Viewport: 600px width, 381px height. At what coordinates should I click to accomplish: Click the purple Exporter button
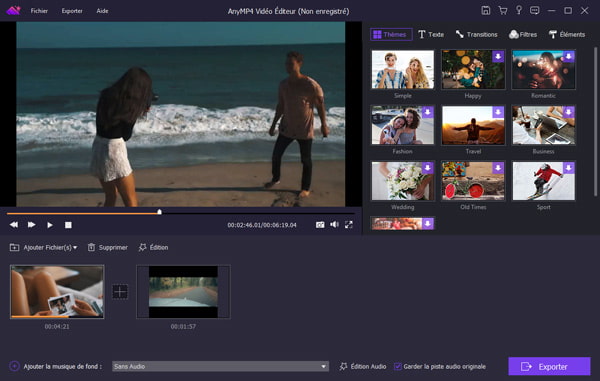click(549, 366)
